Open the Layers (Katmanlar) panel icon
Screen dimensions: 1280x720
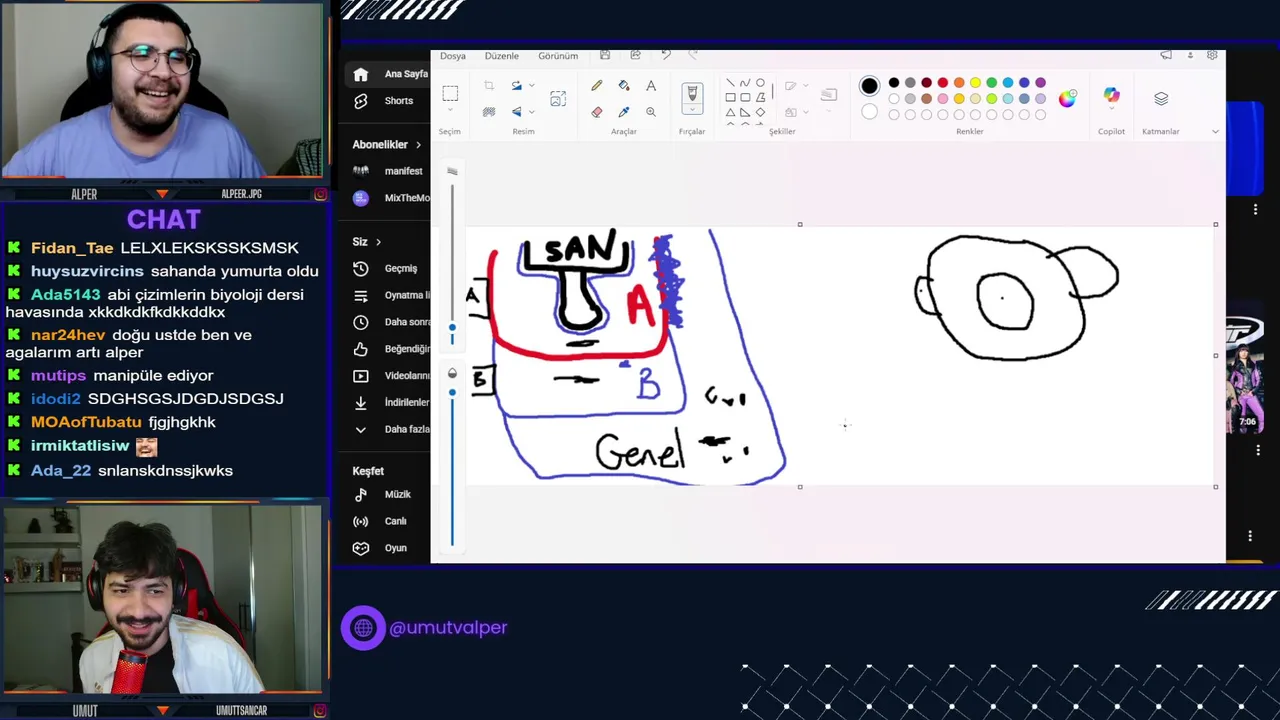pos(1161,98)
